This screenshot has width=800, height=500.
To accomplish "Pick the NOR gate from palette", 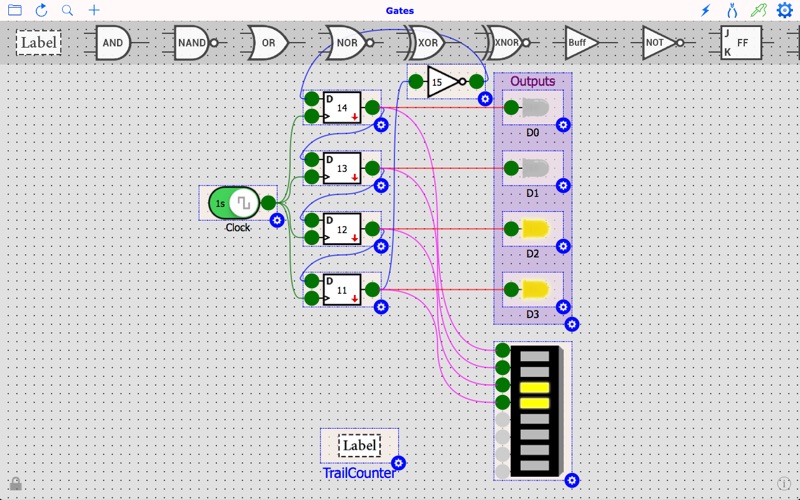I will pos(348,43).
